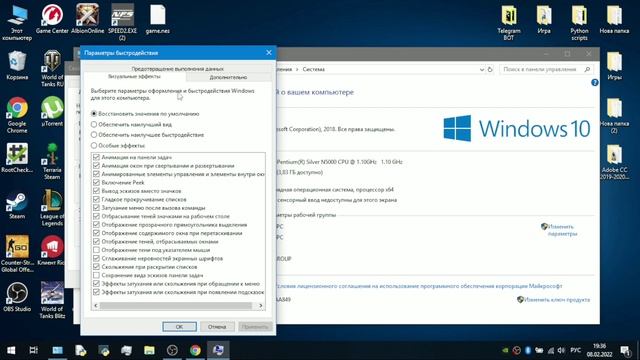Screen dimensions: 640x360
Task: Toggle Анимация на панели задач checkbox
Action: pyautogui.click(x=96, y=157)
